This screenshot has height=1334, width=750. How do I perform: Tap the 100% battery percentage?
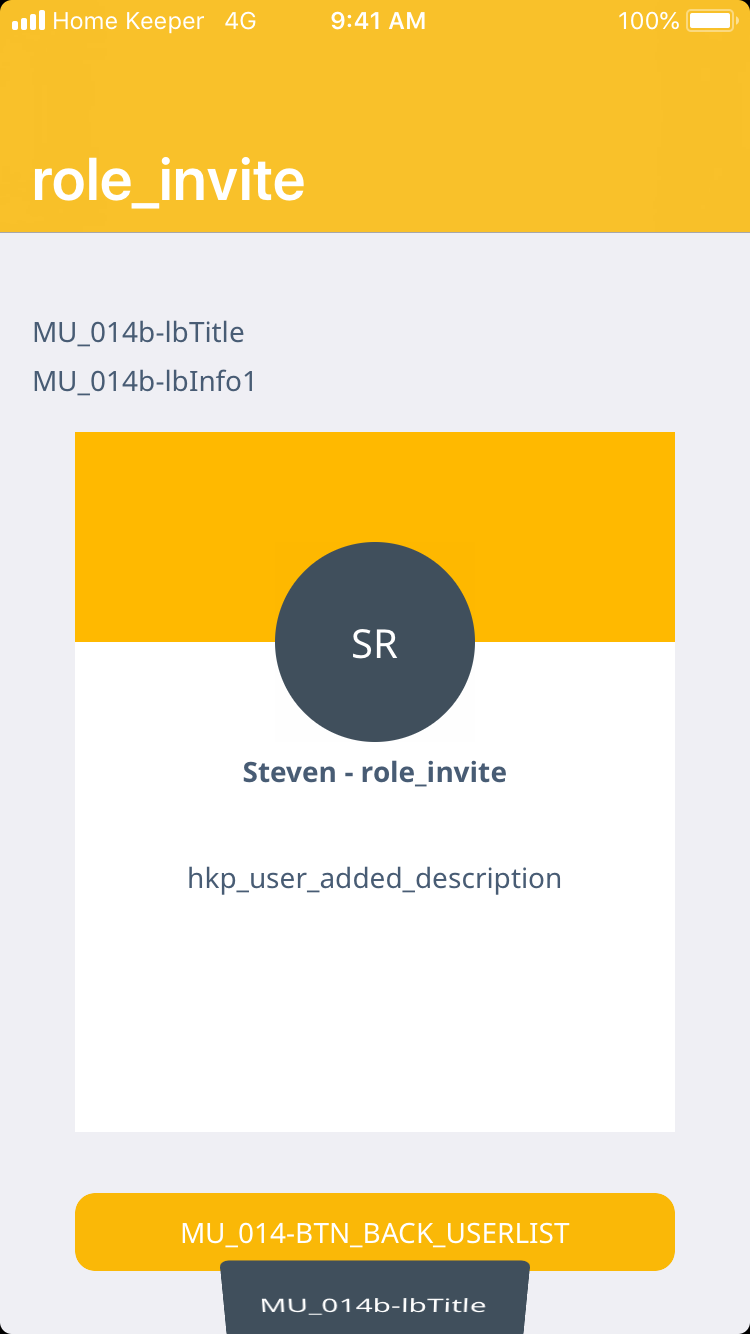648,20
